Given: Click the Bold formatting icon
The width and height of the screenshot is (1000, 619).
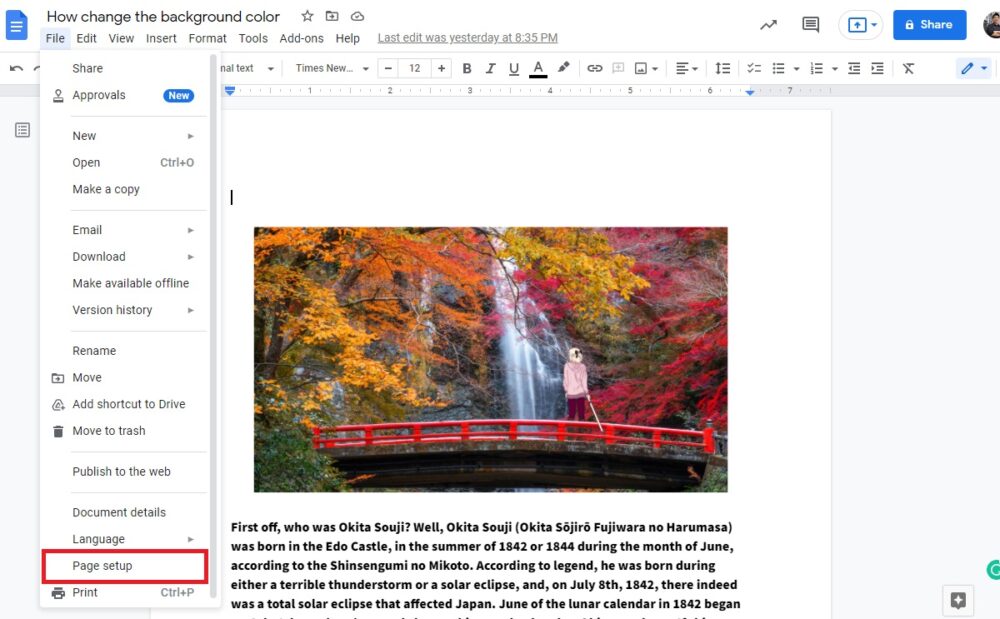Looking at the screenshot, I should (x=466, y=68).
